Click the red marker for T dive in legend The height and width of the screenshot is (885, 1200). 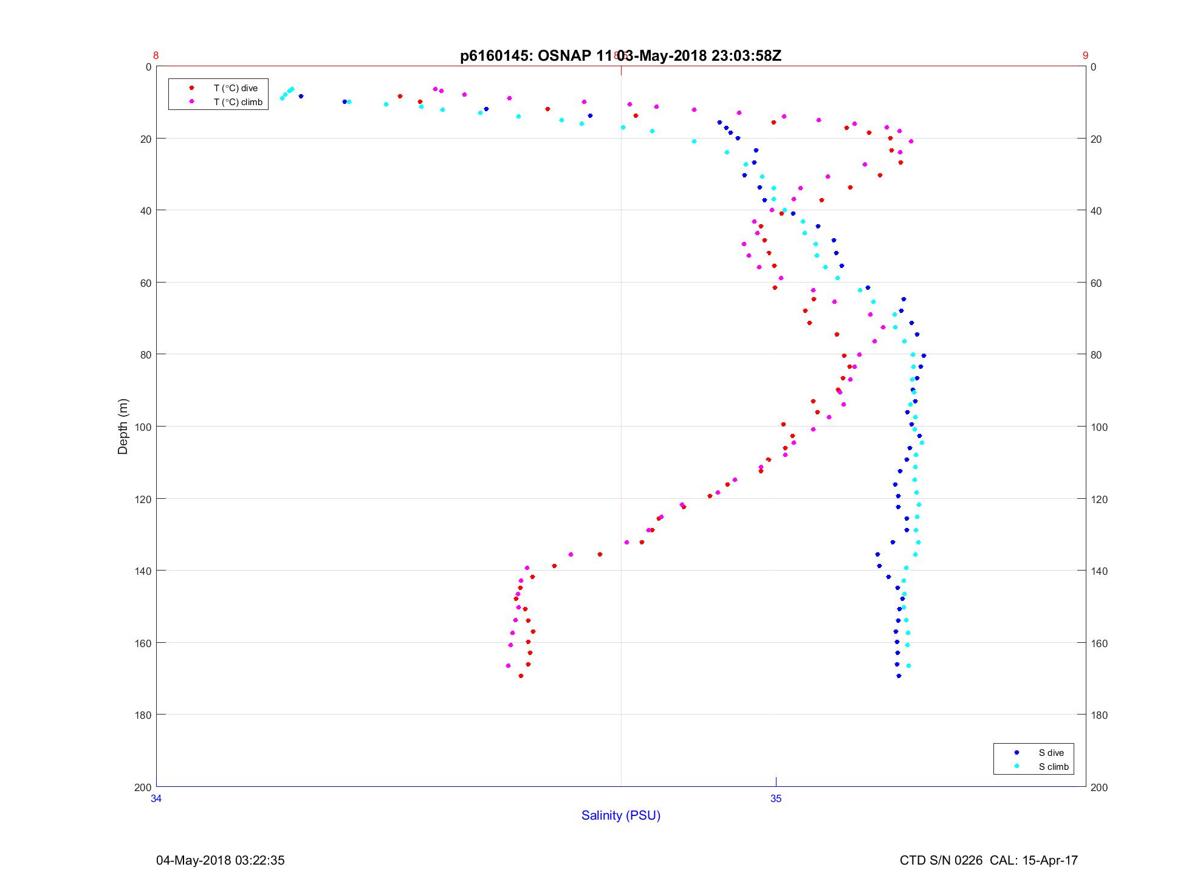[x=192, y=88]
